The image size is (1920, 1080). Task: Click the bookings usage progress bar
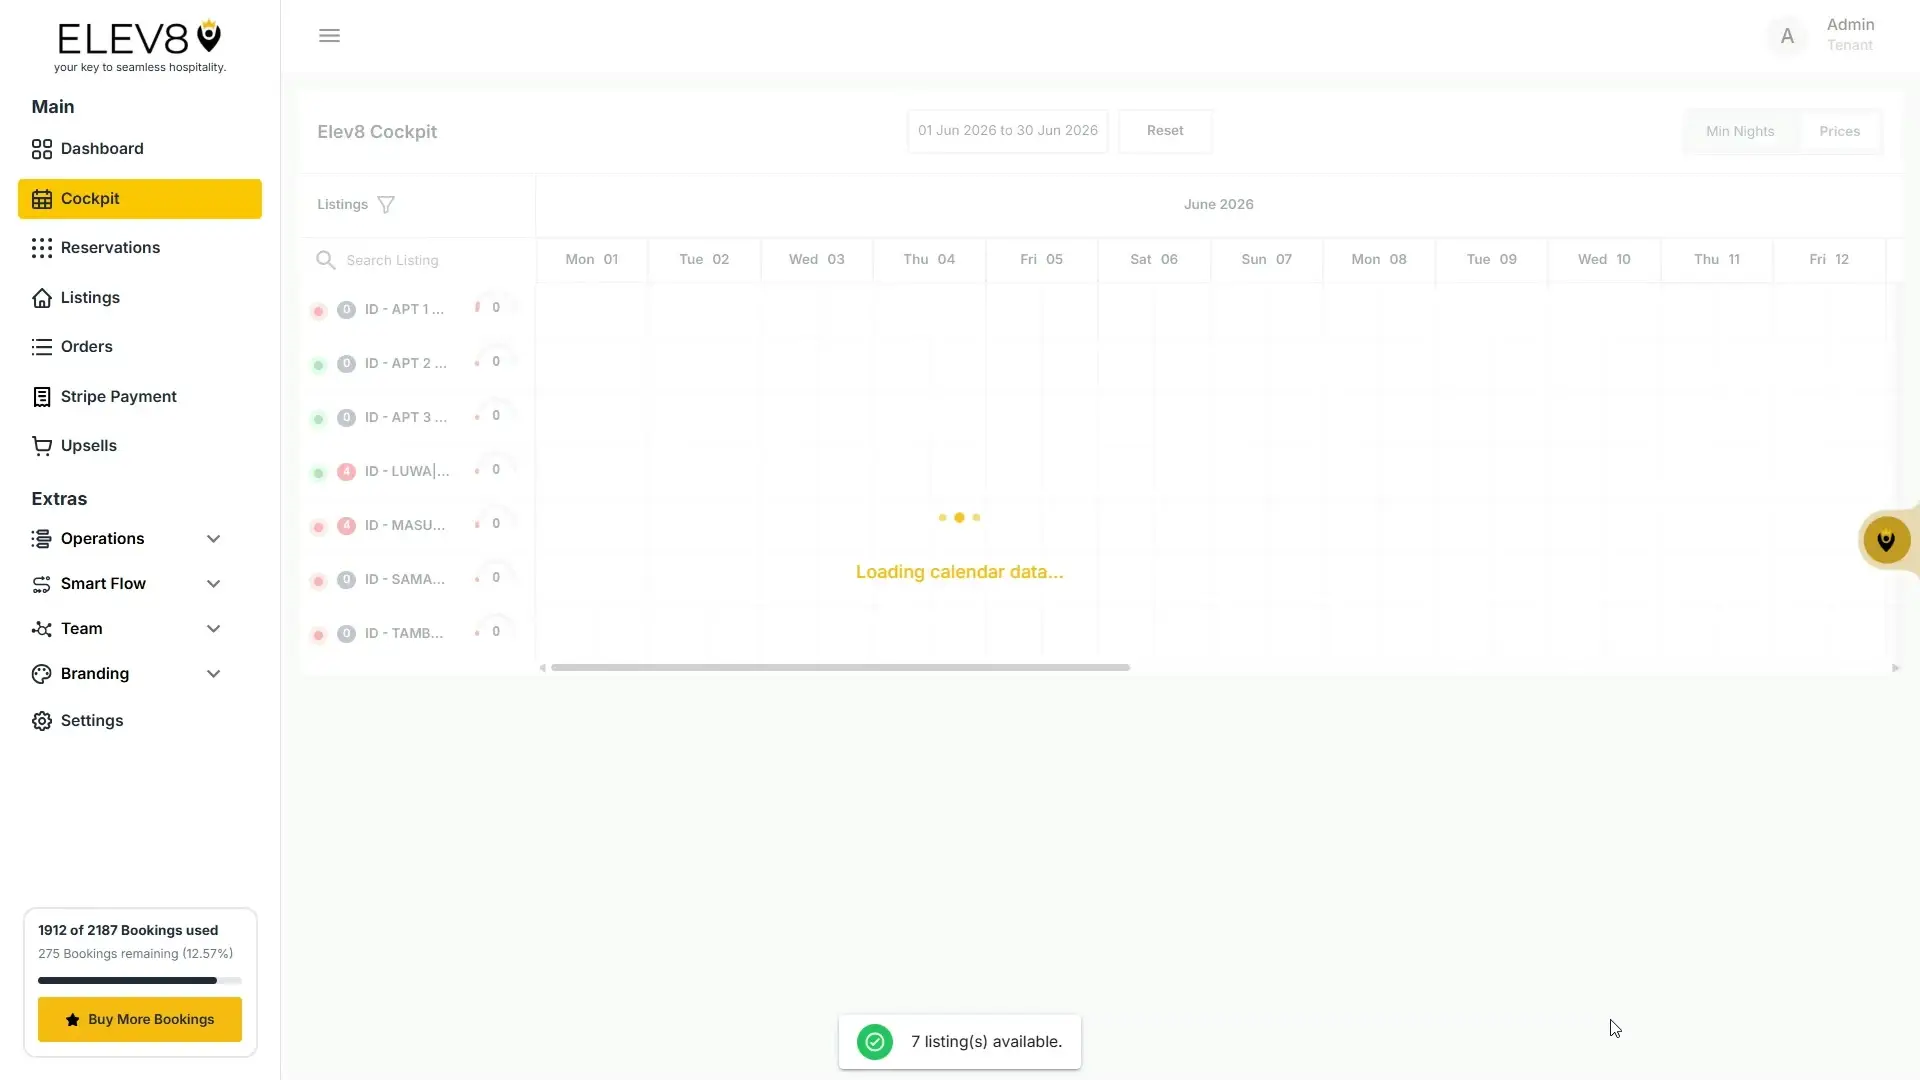click(x=140, y=981)
